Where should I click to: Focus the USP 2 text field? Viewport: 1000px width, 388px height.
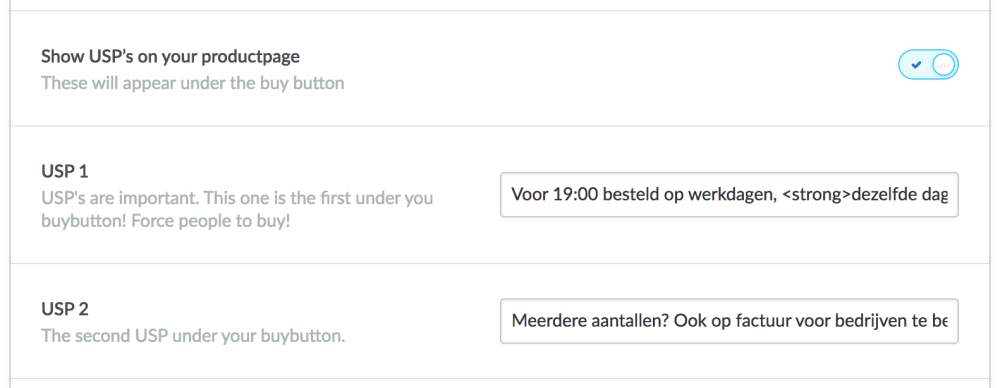[x=729, y=320]
